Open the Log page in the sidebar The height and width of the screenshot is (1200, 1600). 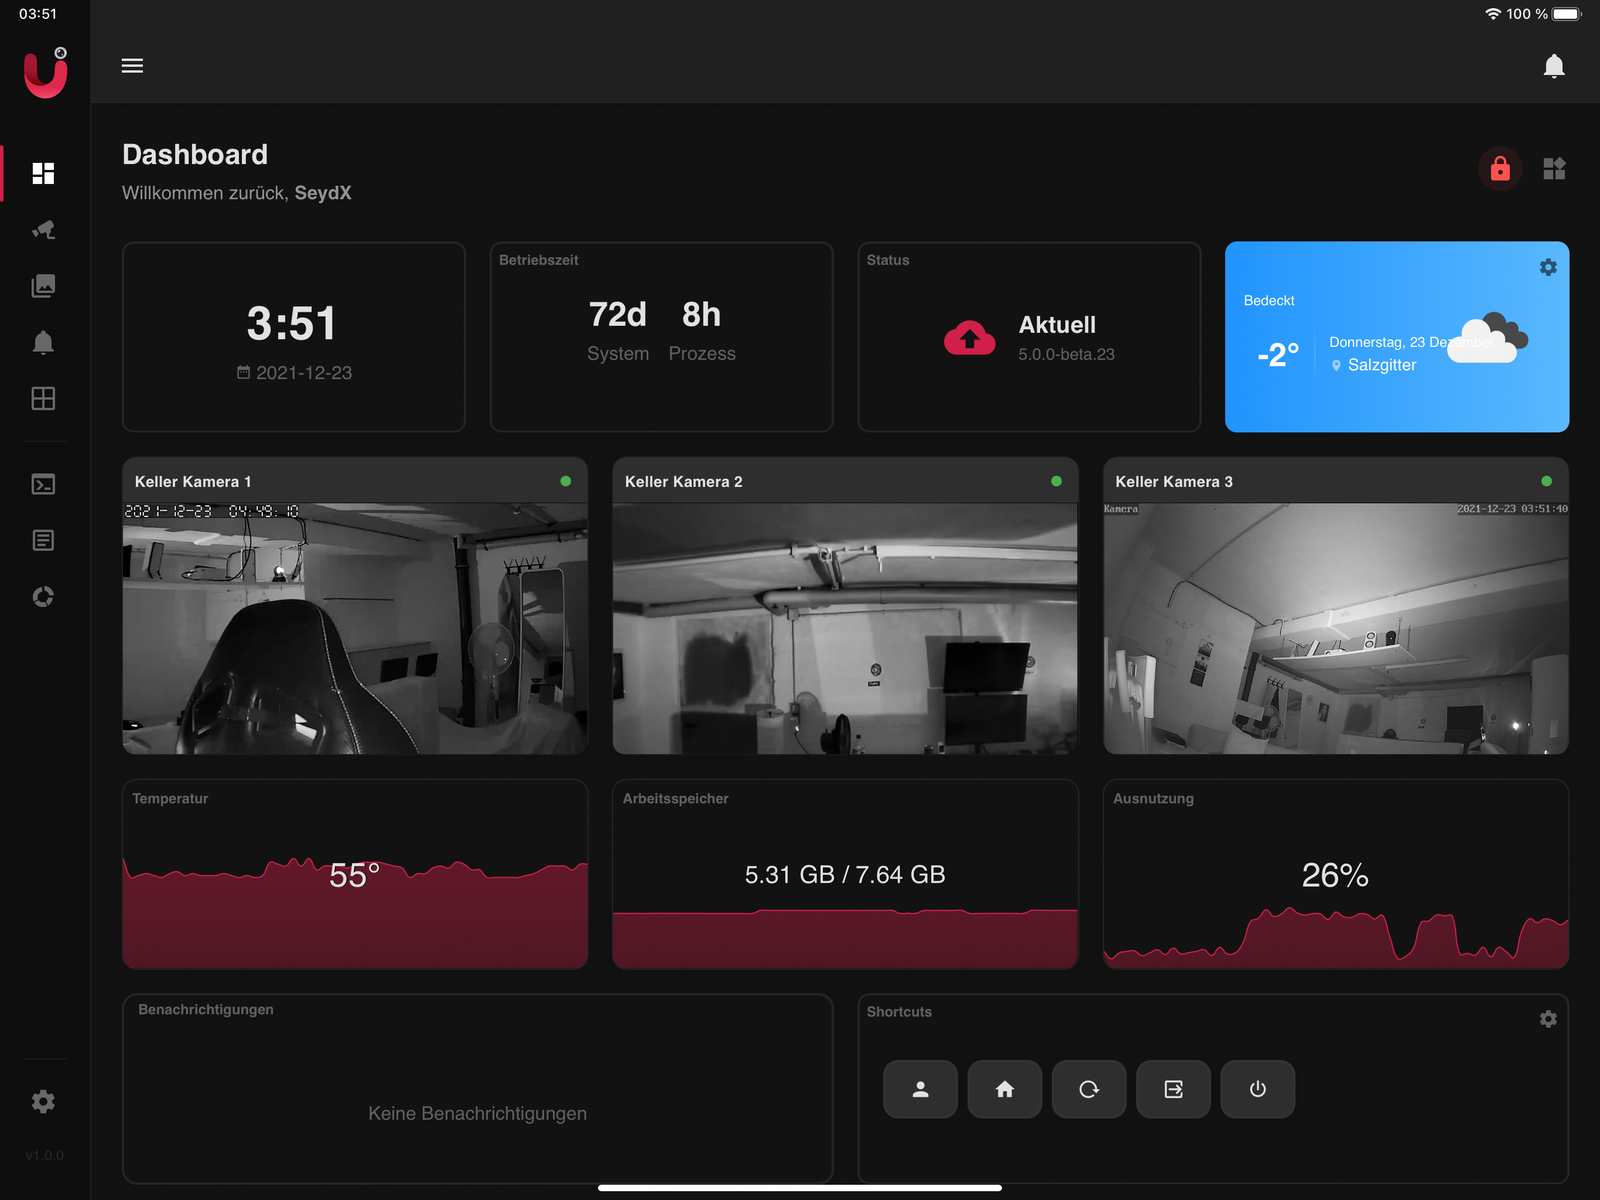43,541
